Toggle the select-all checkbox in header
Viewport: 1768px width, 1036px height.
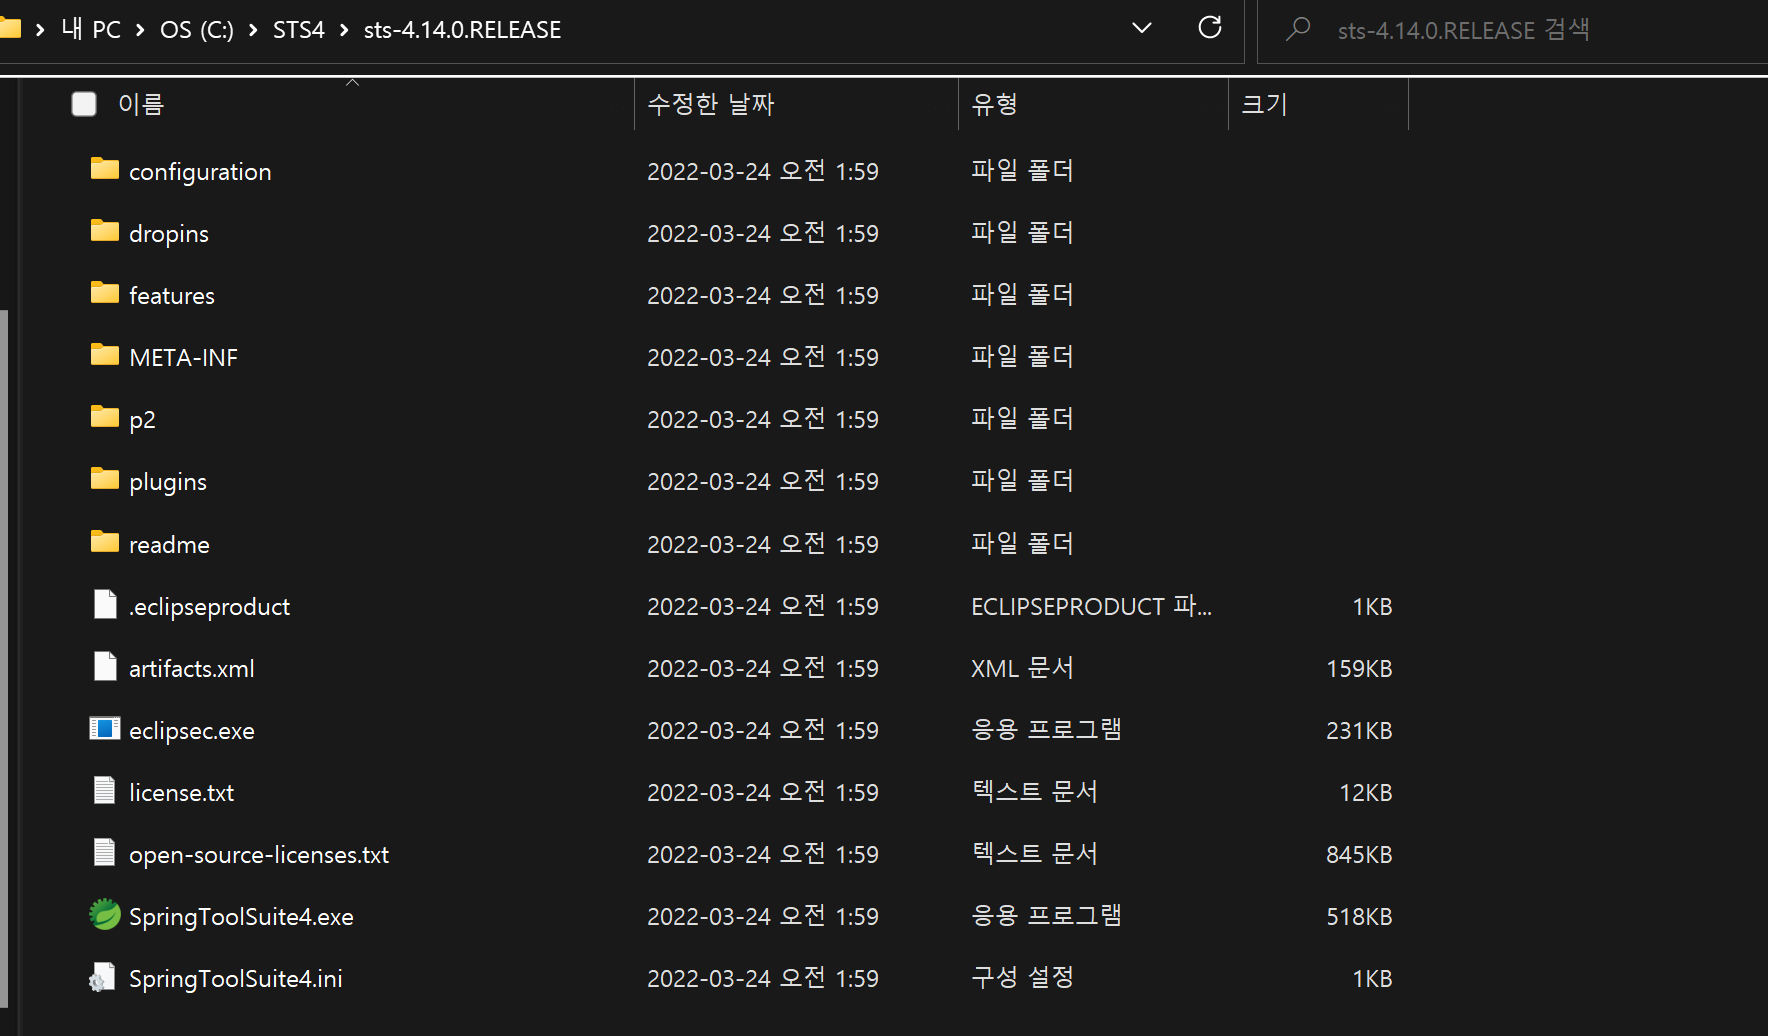point(84,104)
